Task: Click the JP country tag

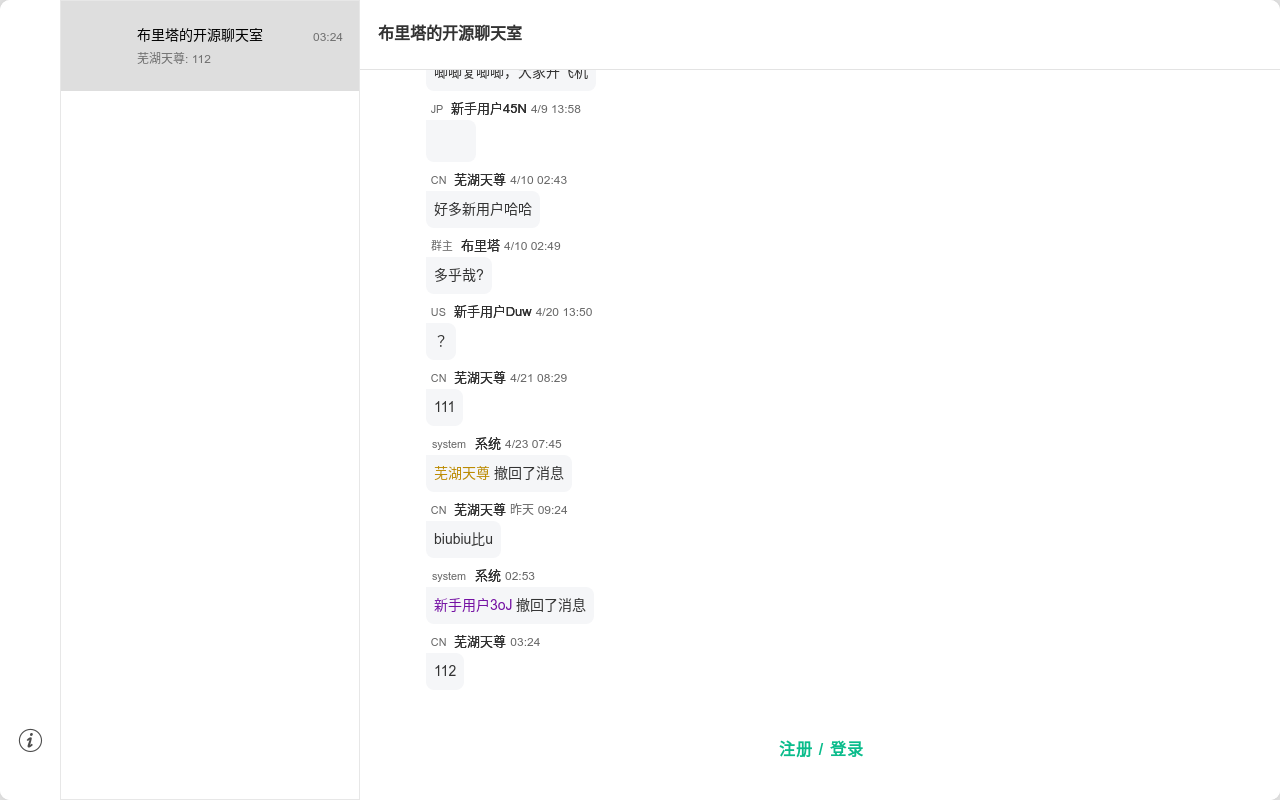Action: tap(437, 110)
